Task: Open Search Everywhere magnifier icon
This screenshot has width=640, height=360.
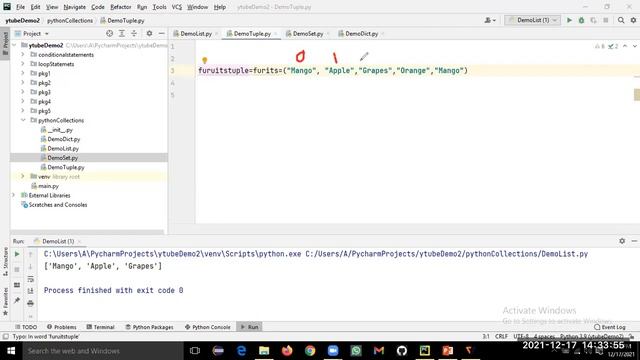Action: click(621, 20)
